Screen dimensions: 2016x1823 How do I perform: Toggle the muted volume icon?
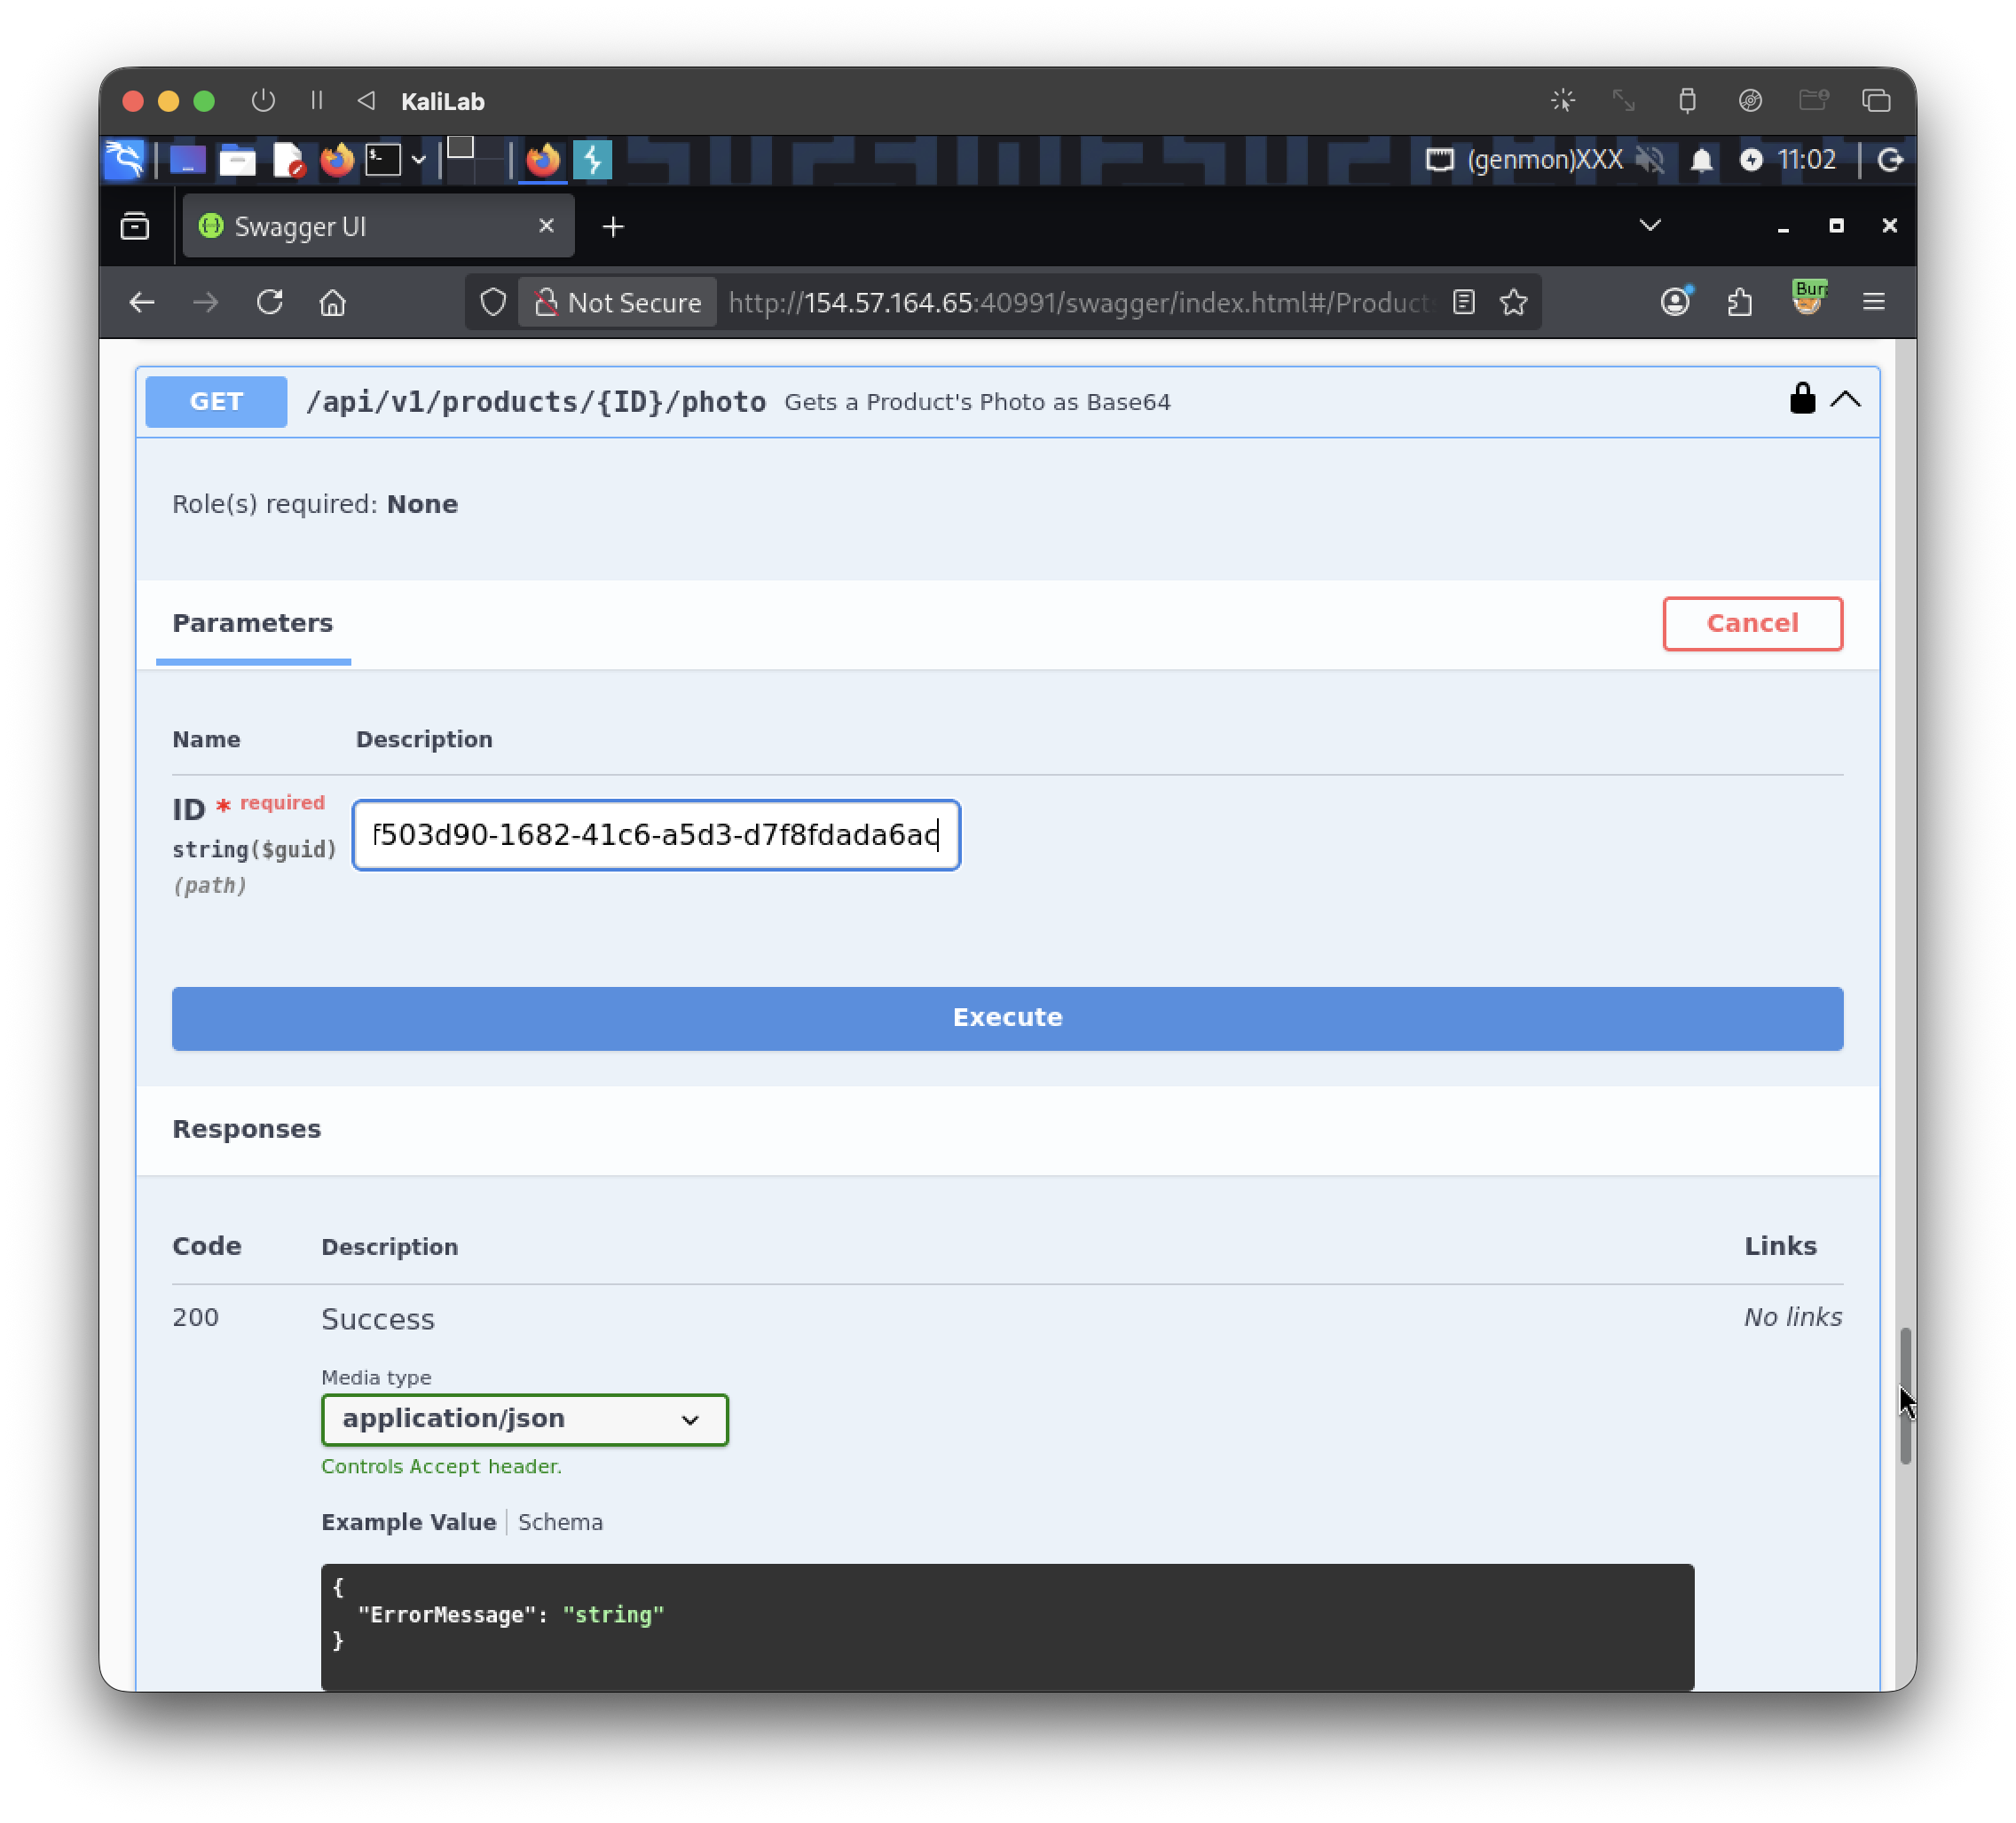[x=1651, y=160]
